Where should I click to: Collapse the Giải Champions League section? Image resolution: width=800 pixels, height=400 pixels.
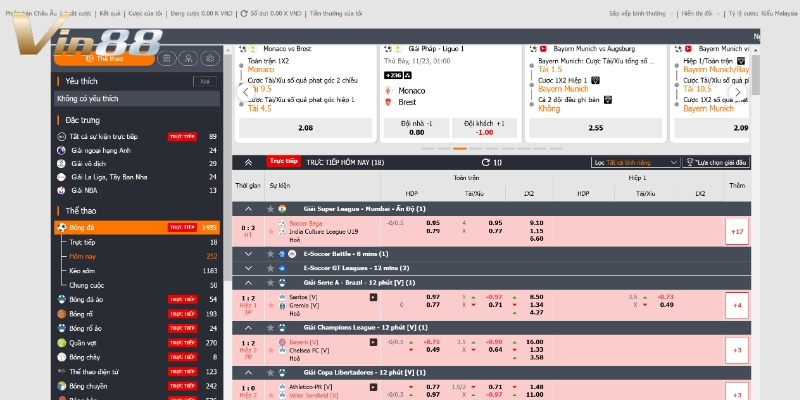tap(248, 328)
